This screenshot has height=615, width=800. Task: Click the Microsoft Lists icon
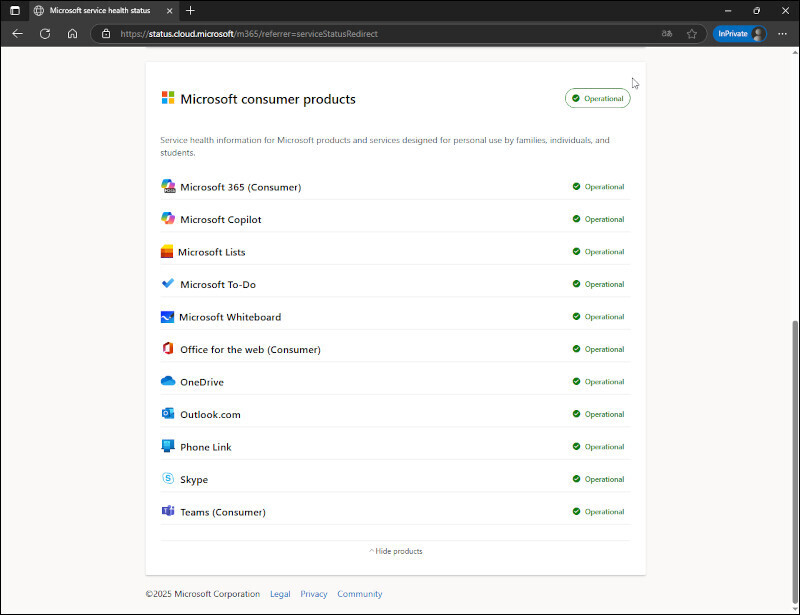(167, 252)
